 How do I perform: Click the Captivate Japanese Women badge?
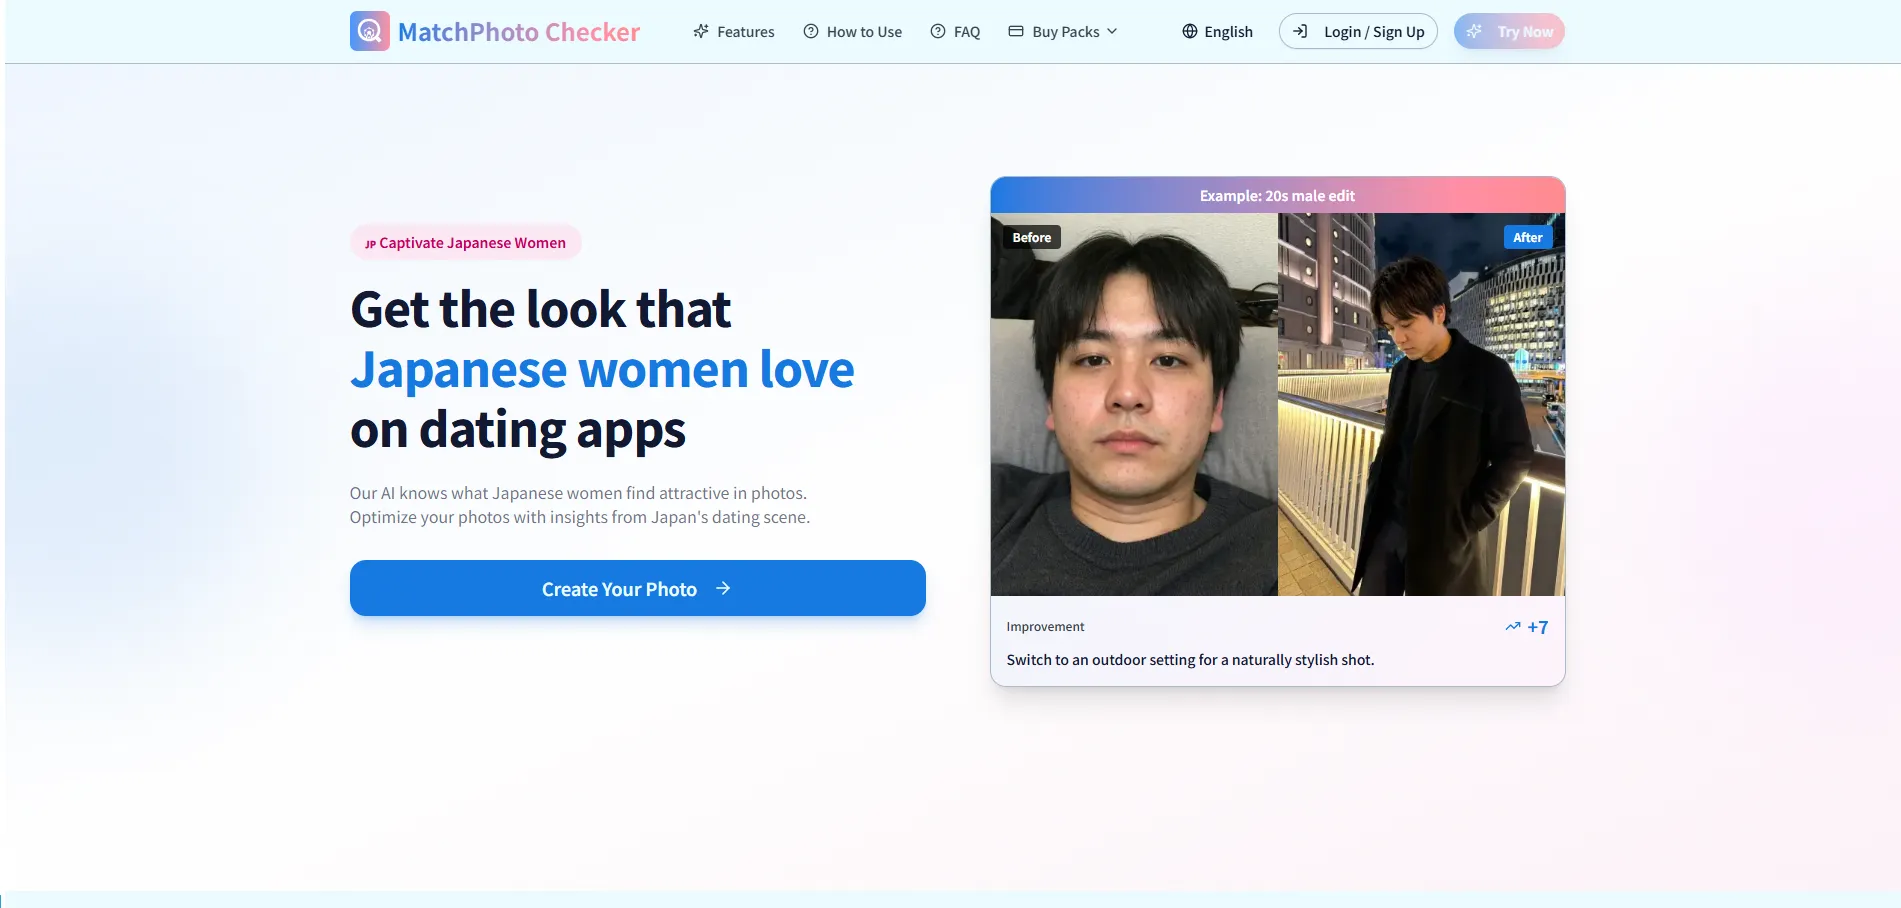[466, 243]
